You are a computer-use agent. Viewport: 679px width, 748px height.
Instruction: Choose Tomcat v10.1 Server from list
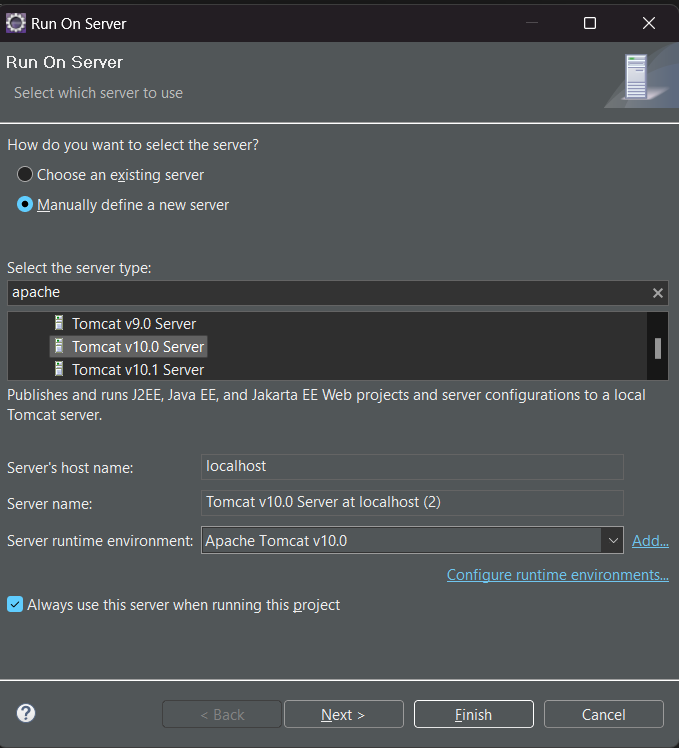point(138,370)
